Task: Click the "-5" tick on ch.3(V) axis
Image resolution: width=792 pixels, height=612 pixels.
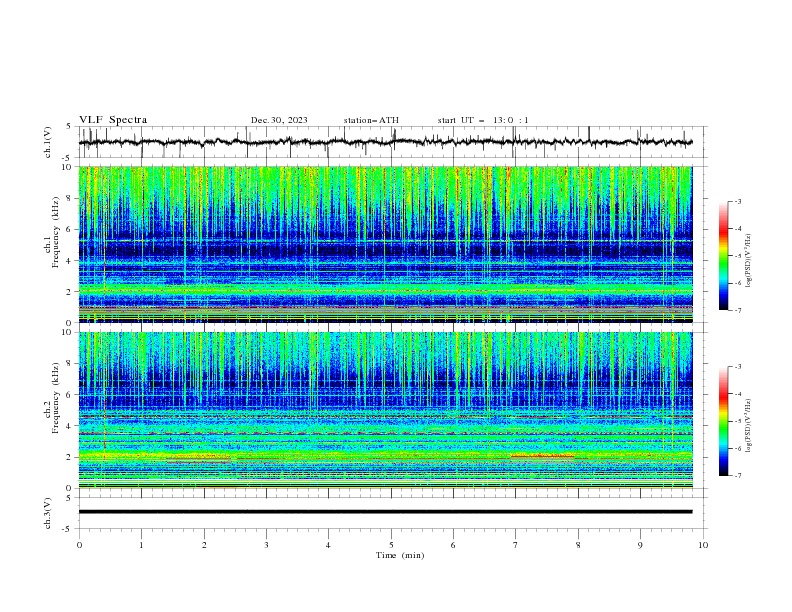Action: point(68,529)
